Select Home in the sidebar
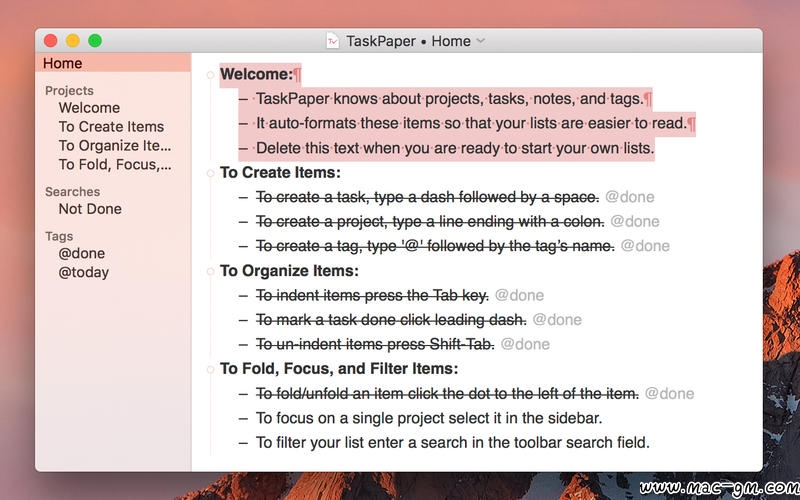This screenshot has width=800, height=500. point(113,63)
